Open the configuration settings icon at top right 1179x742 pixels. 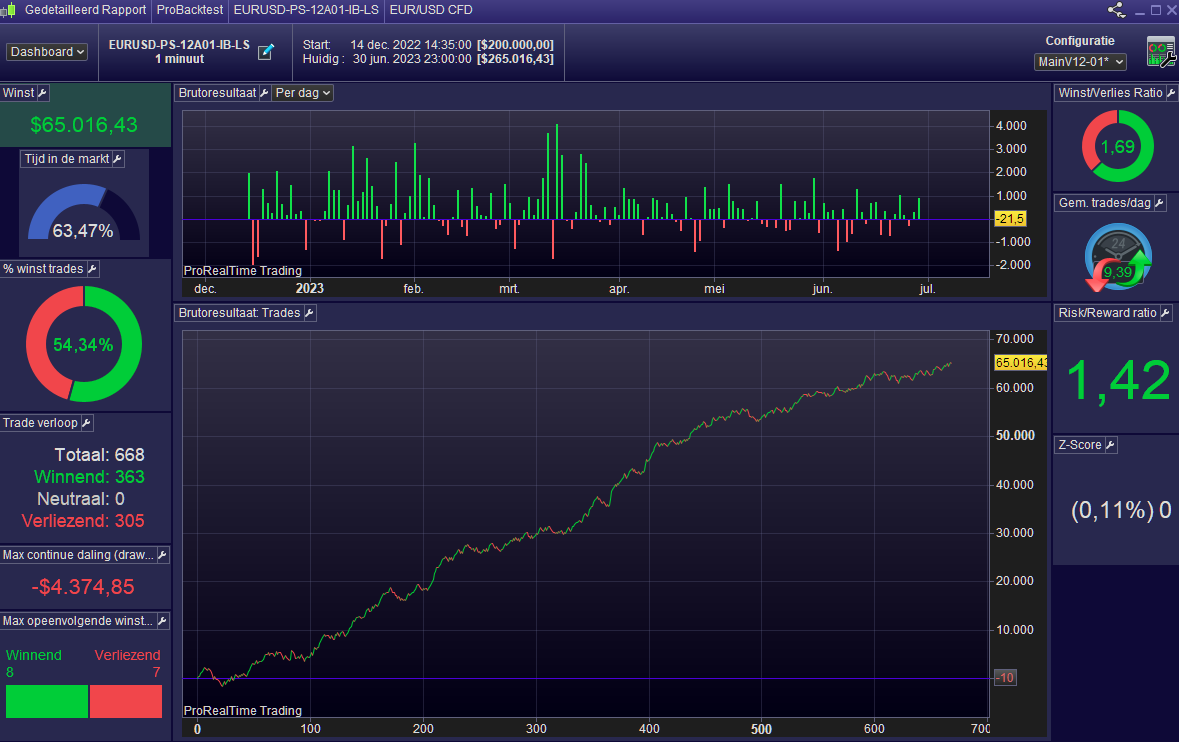(1161, 52)
